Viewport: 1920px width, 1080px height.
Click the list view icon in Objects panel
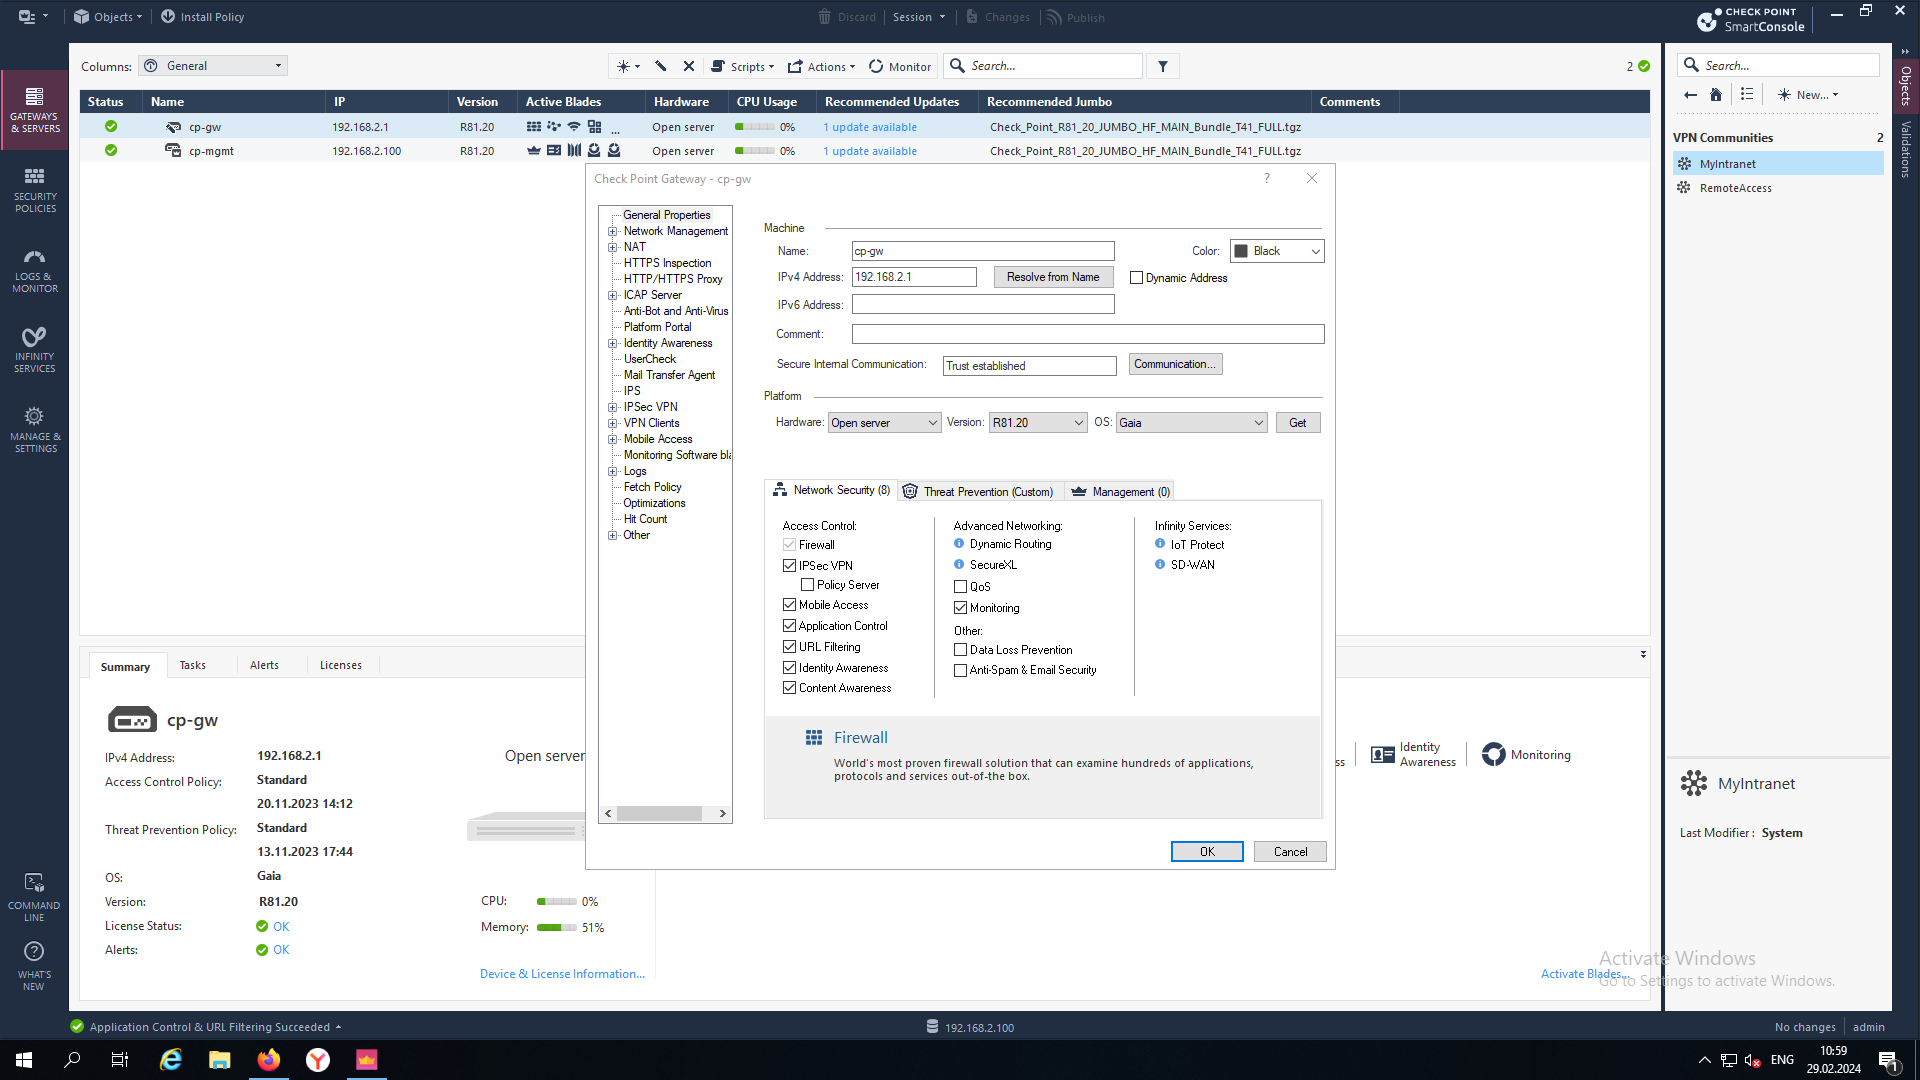[x=1747, y=95]
